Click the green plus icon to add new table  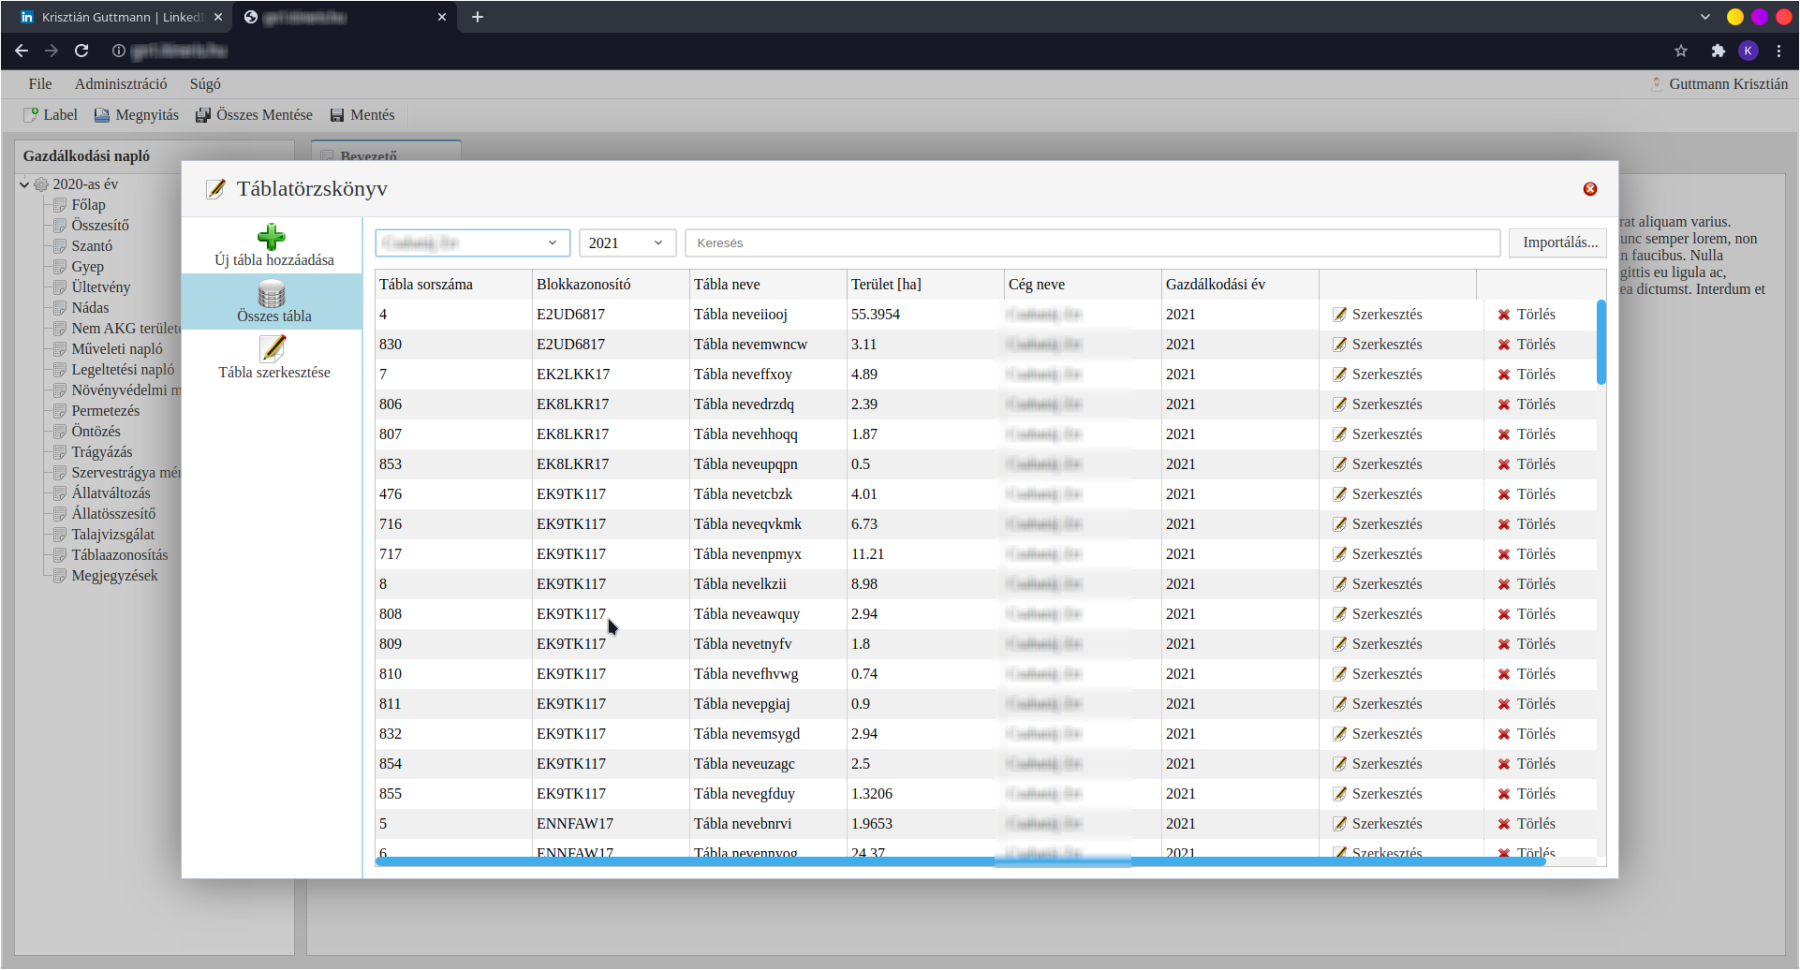271,237
